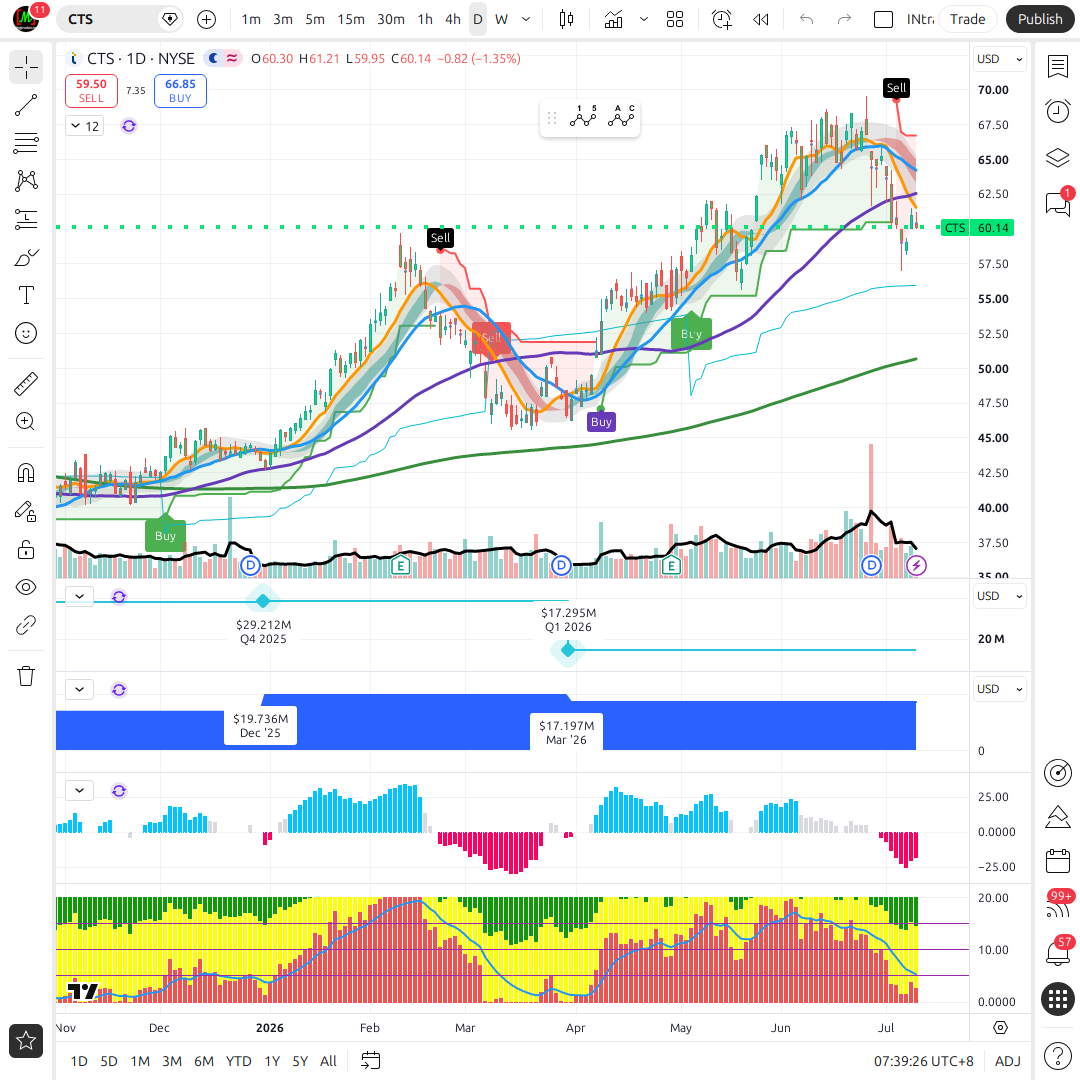Open the chart patterns tool

(x=26, y=181)
